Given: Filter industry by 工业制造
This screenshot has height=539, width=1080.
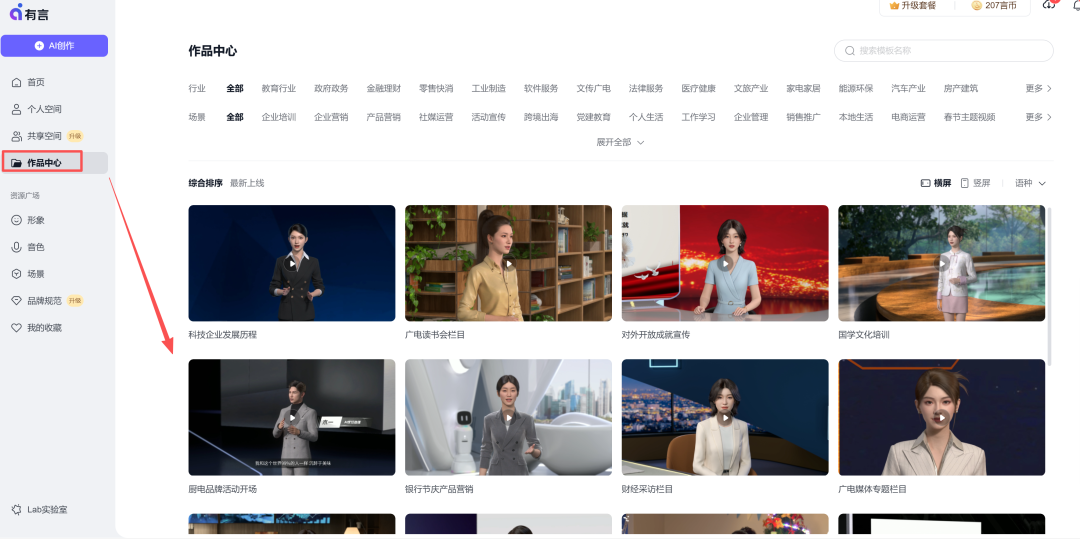Looking at the screenshot, I should [x=488, y=89].
